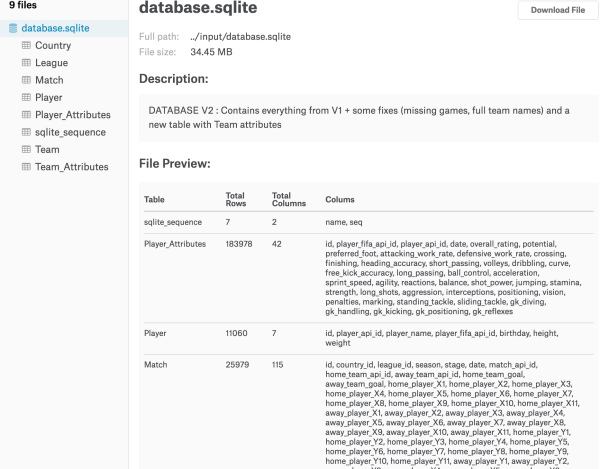Click the Table column header
Viewport: 600px width, 469px height.
pyautogui.click(x=155, y=199)
